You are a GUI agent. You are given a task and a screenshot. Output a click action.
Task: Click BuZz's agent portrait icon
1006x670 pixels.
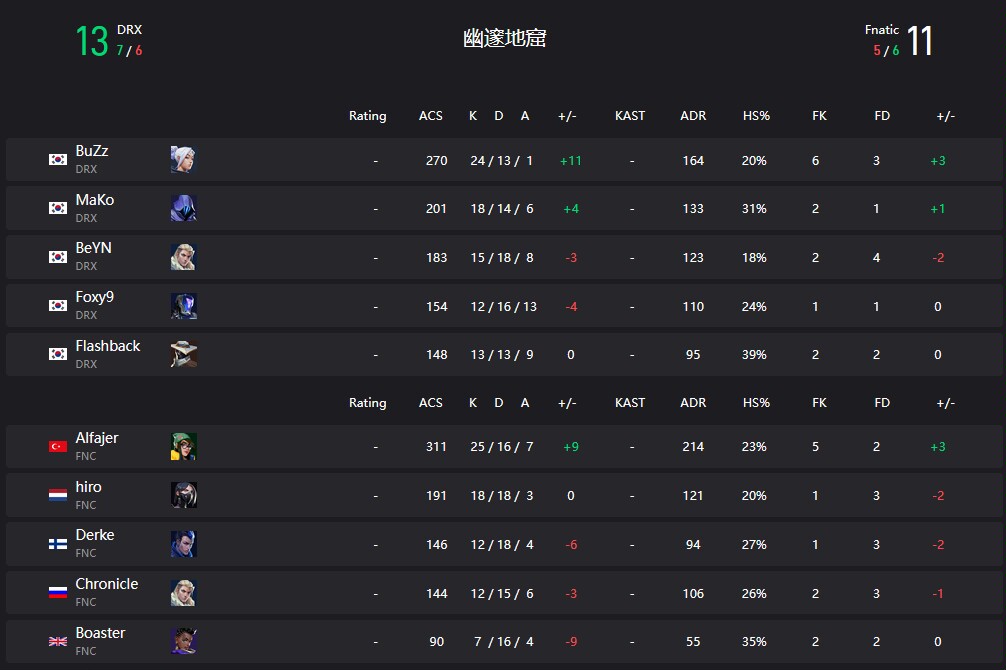(x=183, y=160)
